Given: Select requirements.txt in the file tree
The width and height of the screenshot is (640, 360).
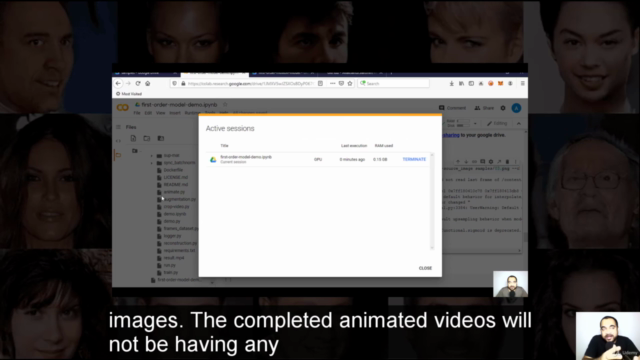Looking at the screenshot, I should pyautogui.click(x=179, y=251).
